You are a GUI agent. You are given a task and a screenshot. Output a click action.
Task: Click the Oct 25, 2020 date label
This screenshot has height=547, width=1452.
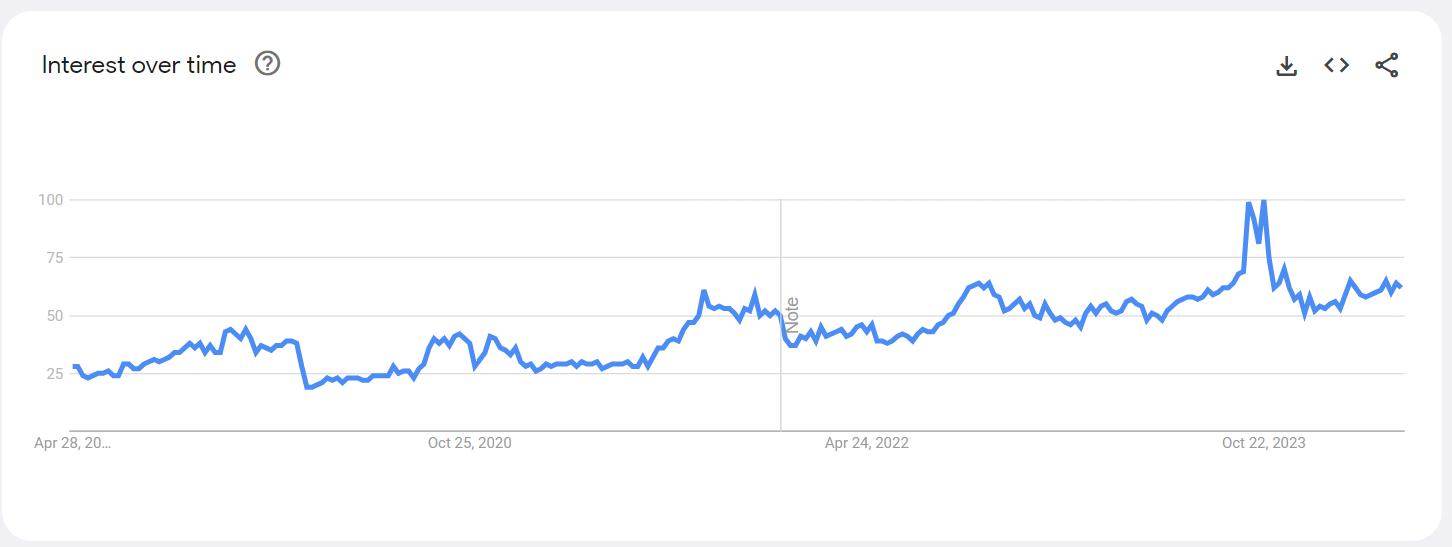point(469,443)
